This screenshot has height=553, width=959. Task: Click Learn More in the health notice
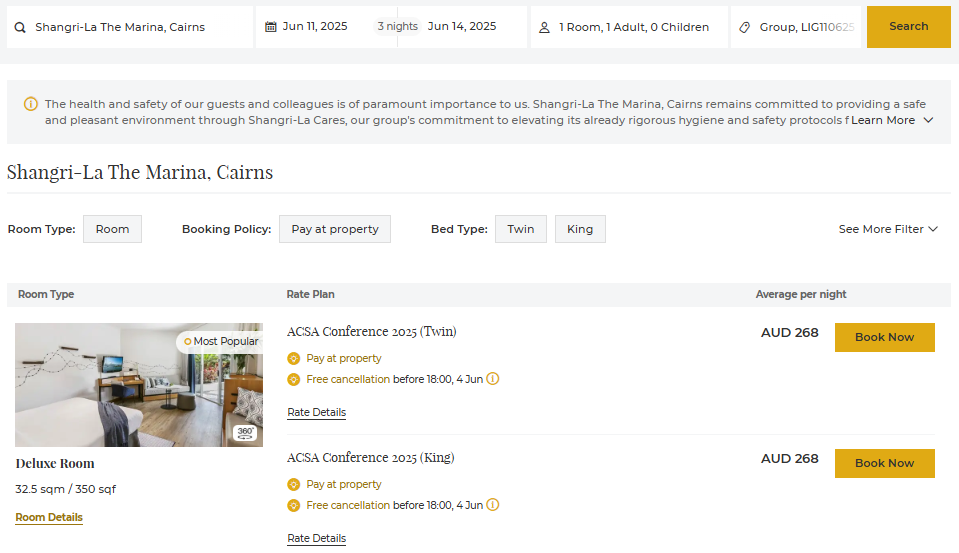click(883, 120)
